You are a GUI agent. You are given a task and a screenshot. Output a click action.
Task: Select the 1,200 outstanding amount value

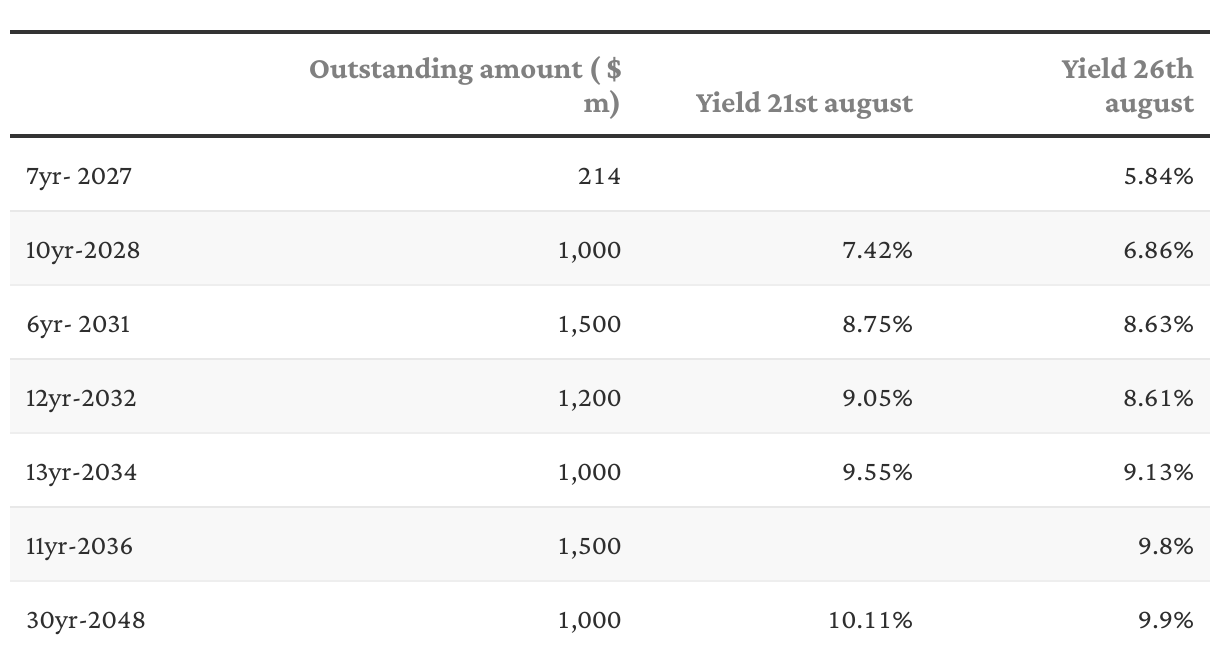(x=590, y=398)
